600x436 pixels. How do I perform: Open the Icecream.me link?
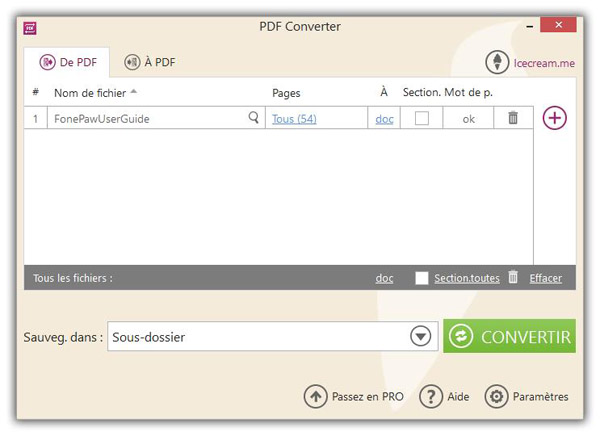[x=544, y=63]
